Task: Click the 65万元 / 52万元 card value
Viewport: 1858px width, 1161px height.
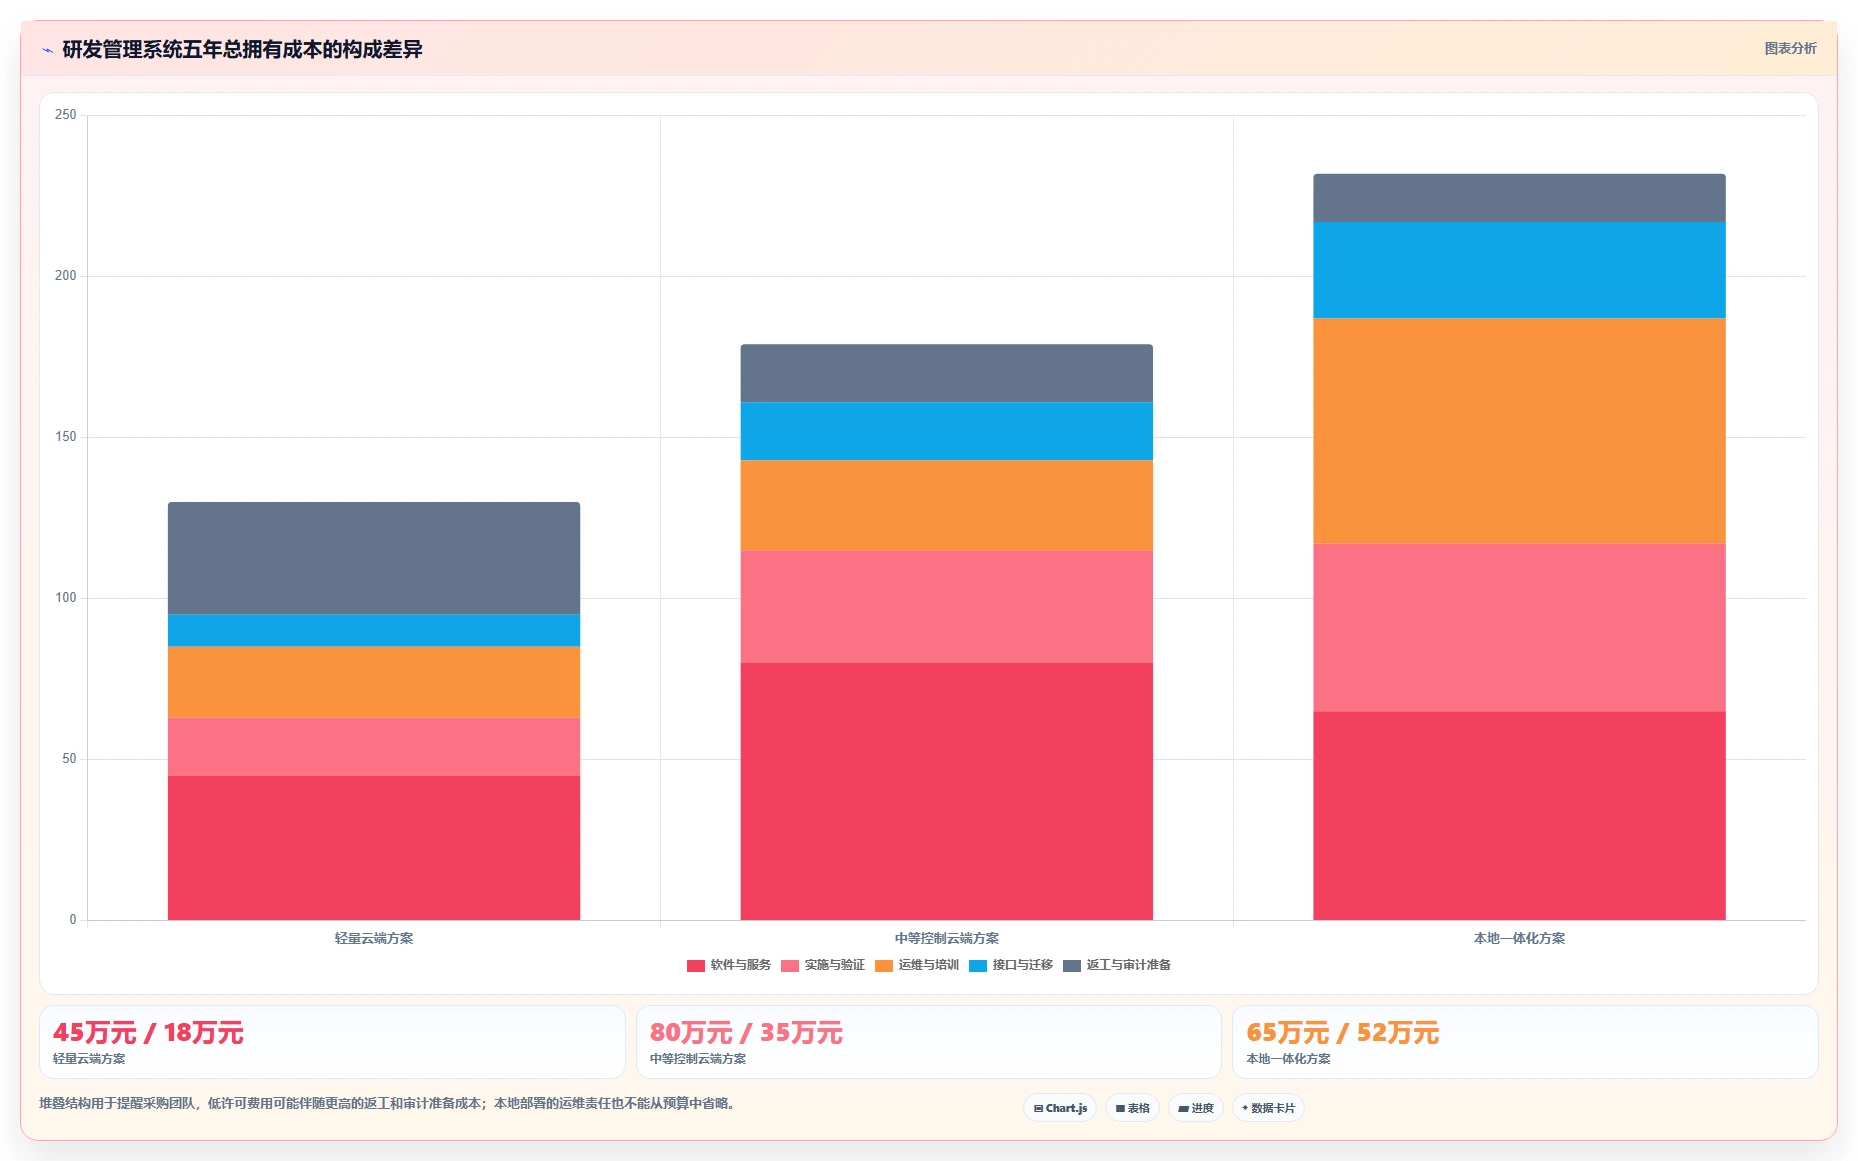Action: coord(1343,1033)
